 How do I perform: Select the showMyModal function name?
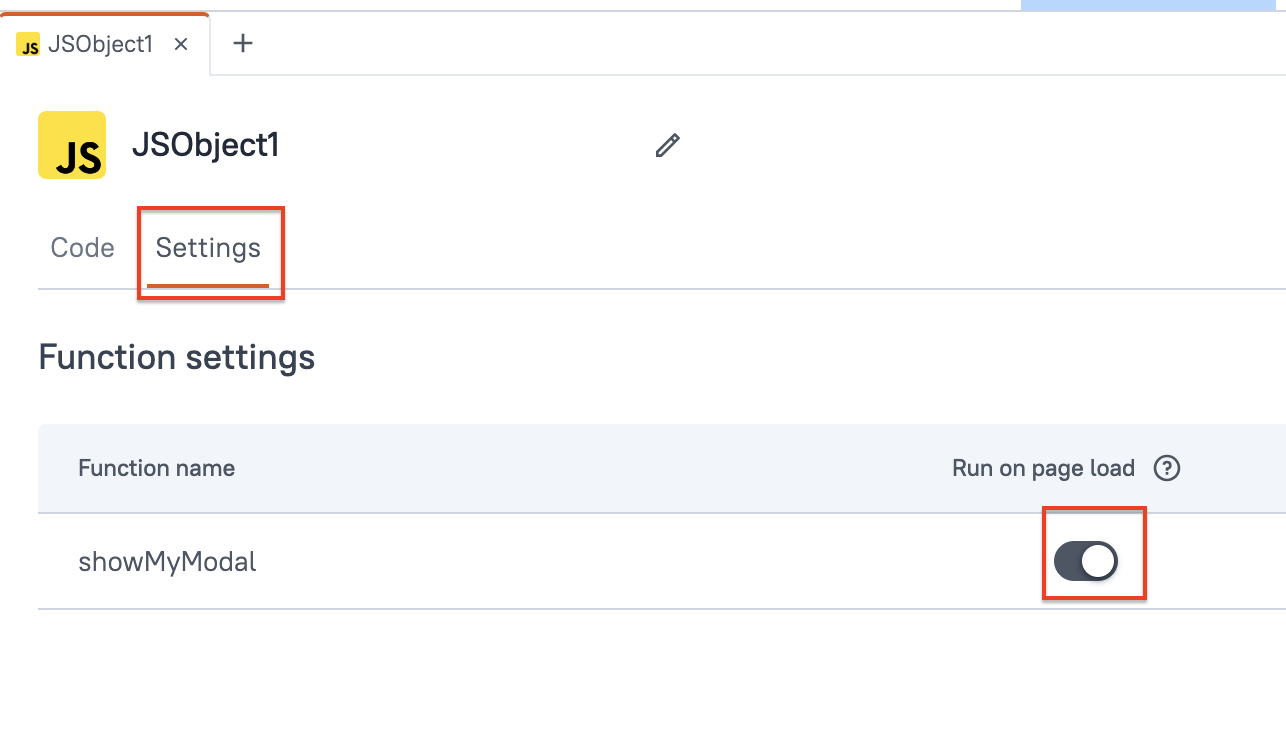point(167,562)
